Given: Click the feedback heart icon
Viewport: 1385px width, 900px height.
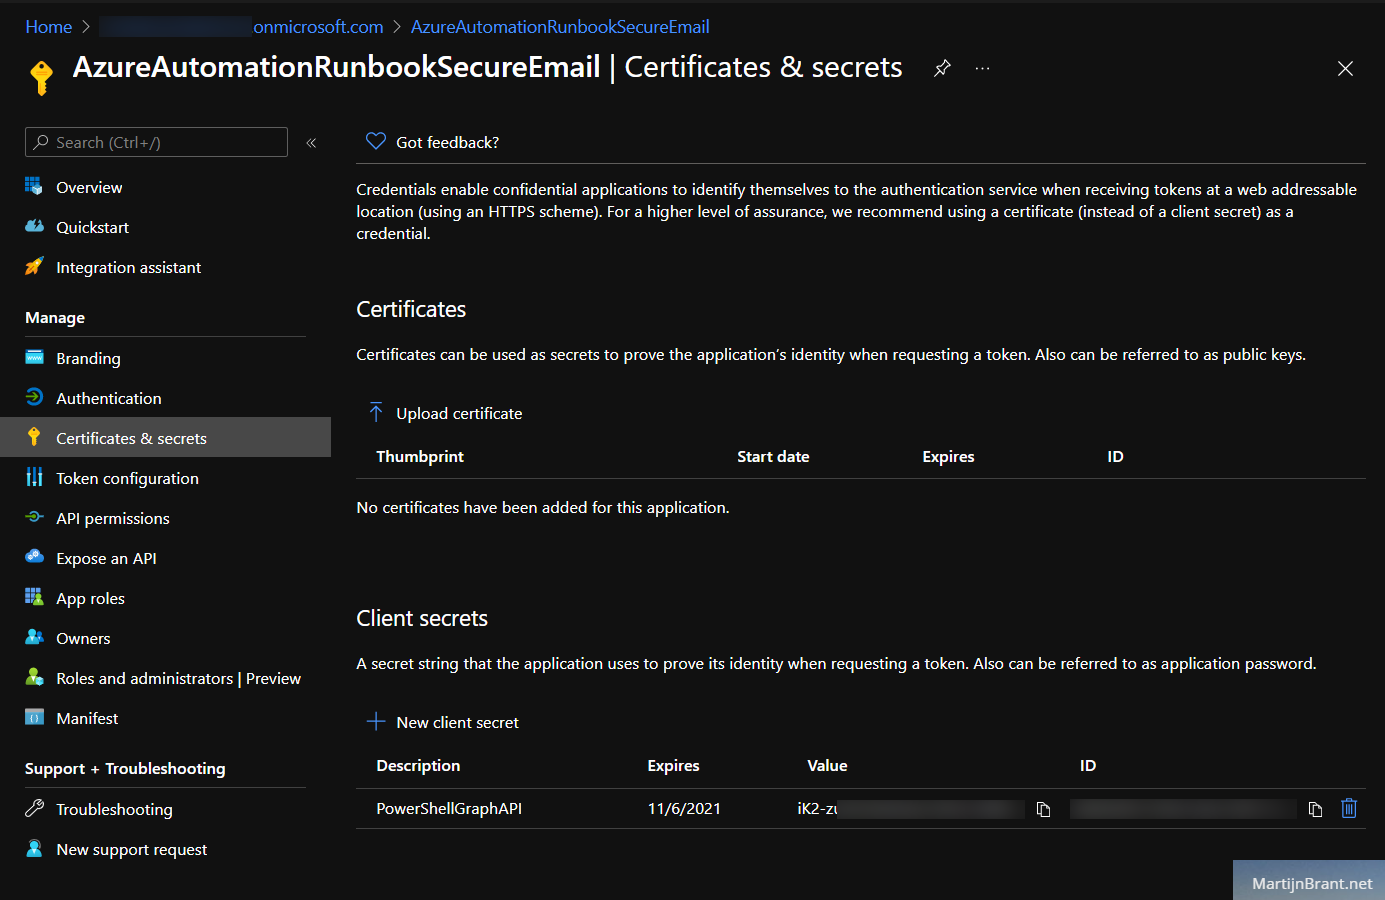Looking at the screenshot, I should pyautogui.click(x=376, y=141).
